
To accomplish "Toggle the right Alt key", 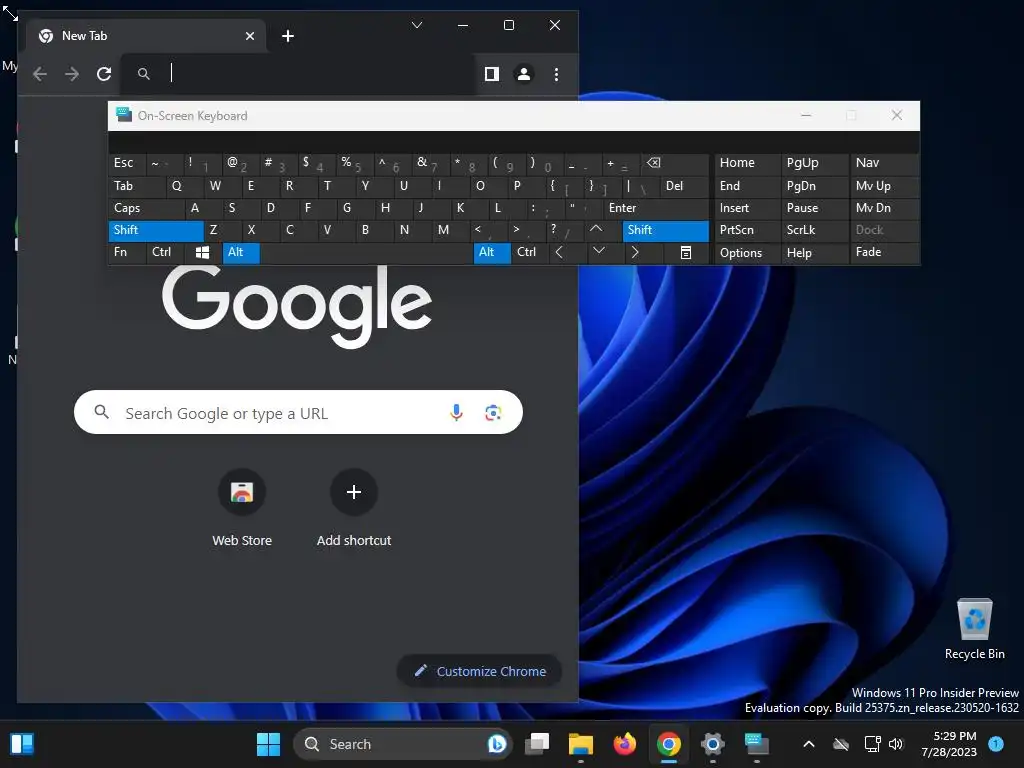I will point(492,253).
